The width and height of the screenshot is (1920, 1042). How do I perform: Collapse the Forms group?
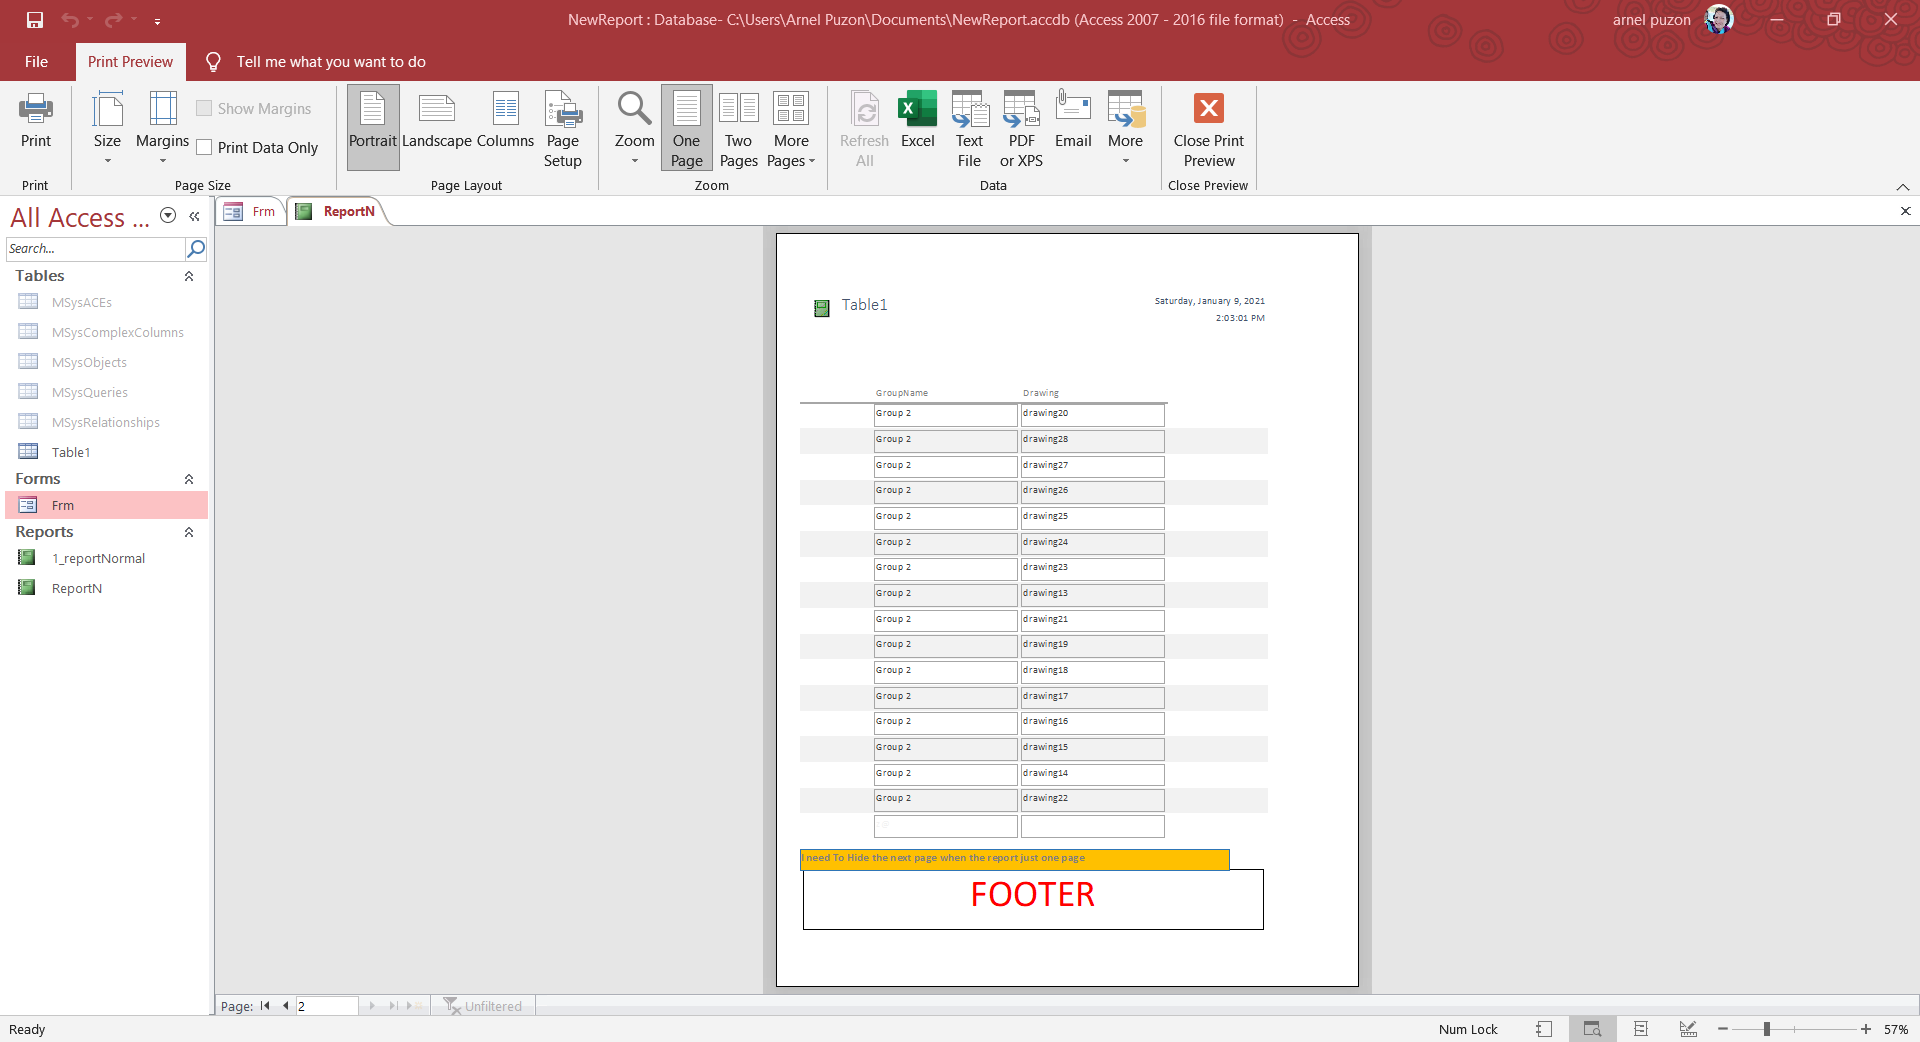click(x=189, y=479)
